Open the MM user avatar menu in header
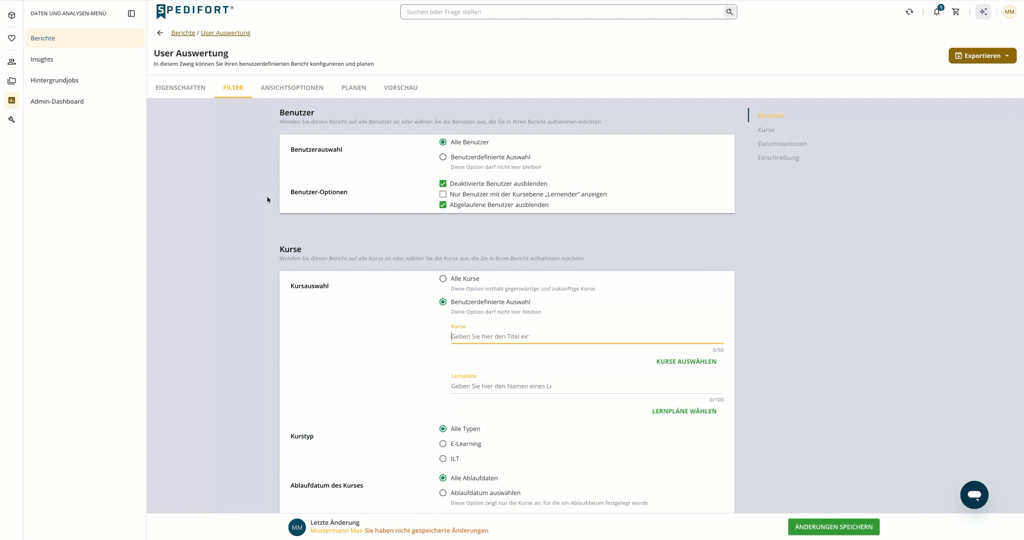The image size is (1024, 540). coord(1009,12)
